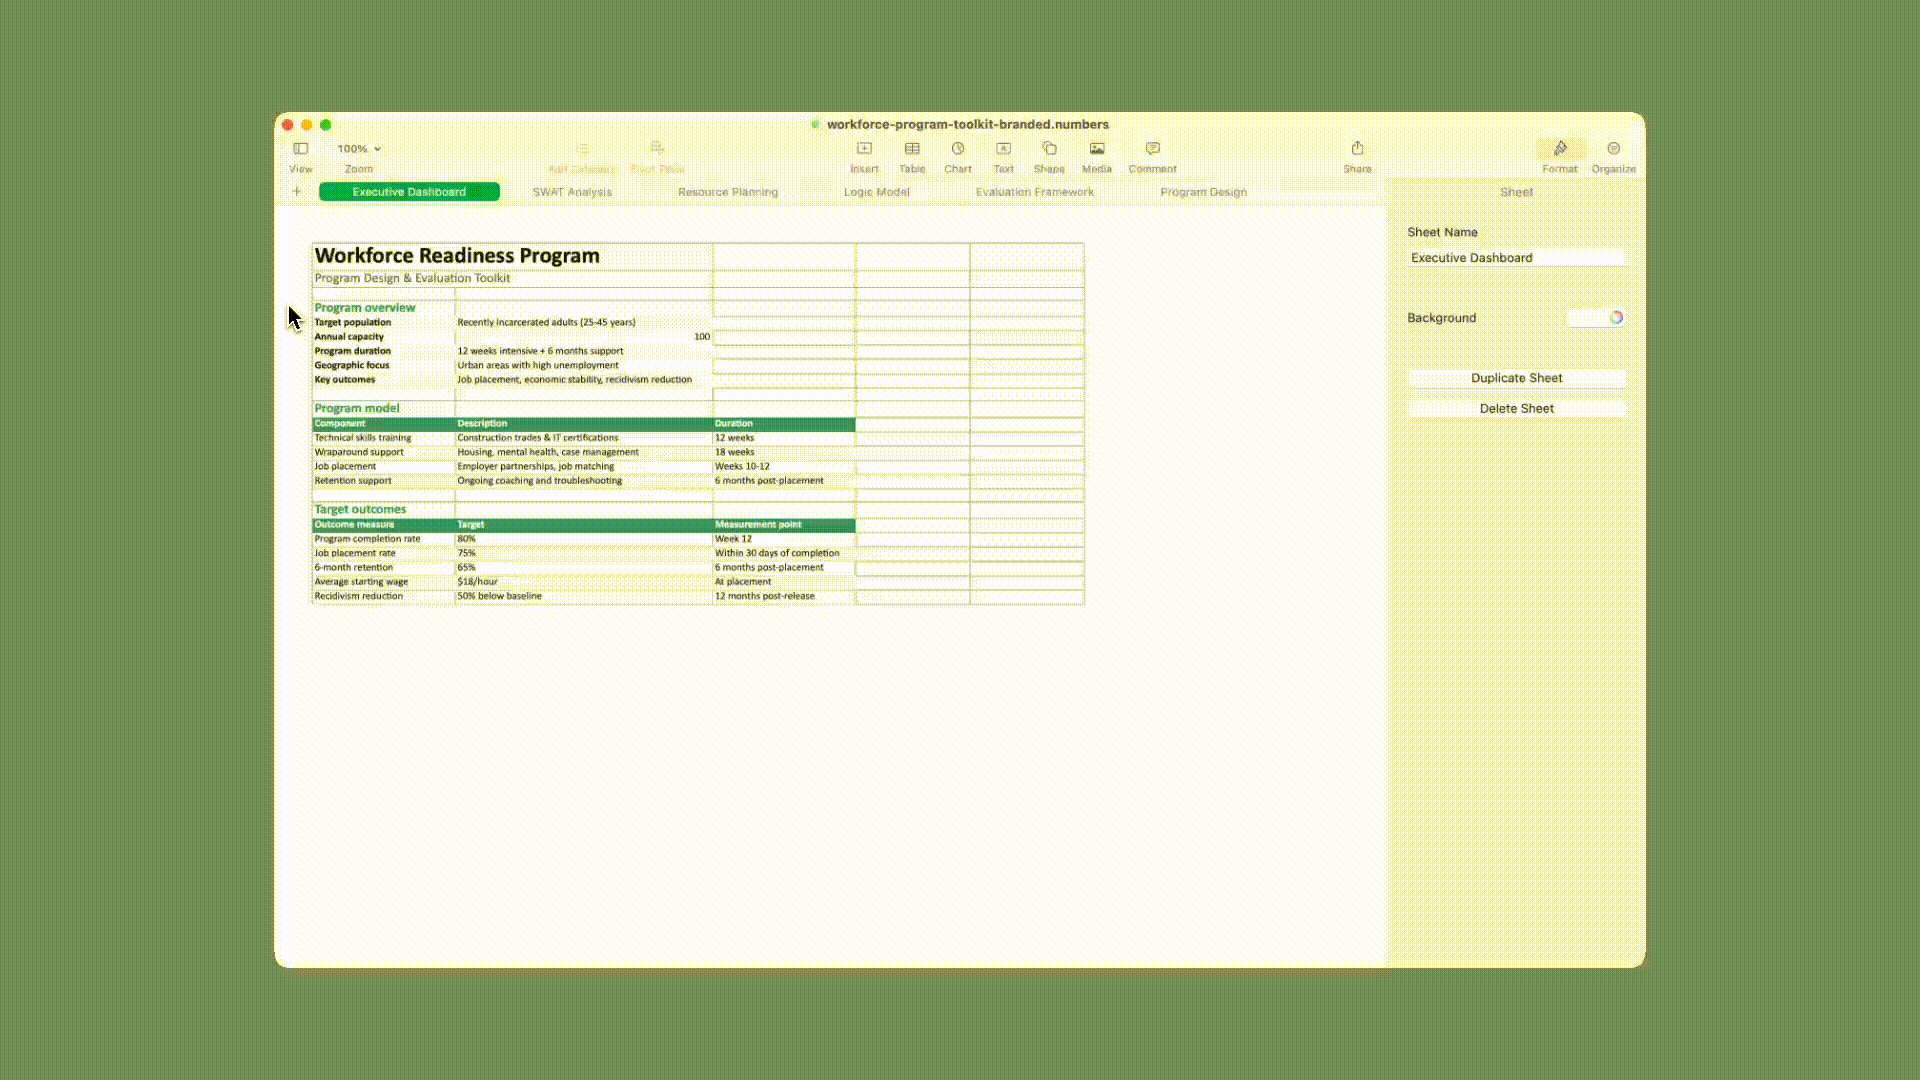The image size is (1920, 1080).
Task: Open the Media menu icon
Action: (x=1097, y=148)
